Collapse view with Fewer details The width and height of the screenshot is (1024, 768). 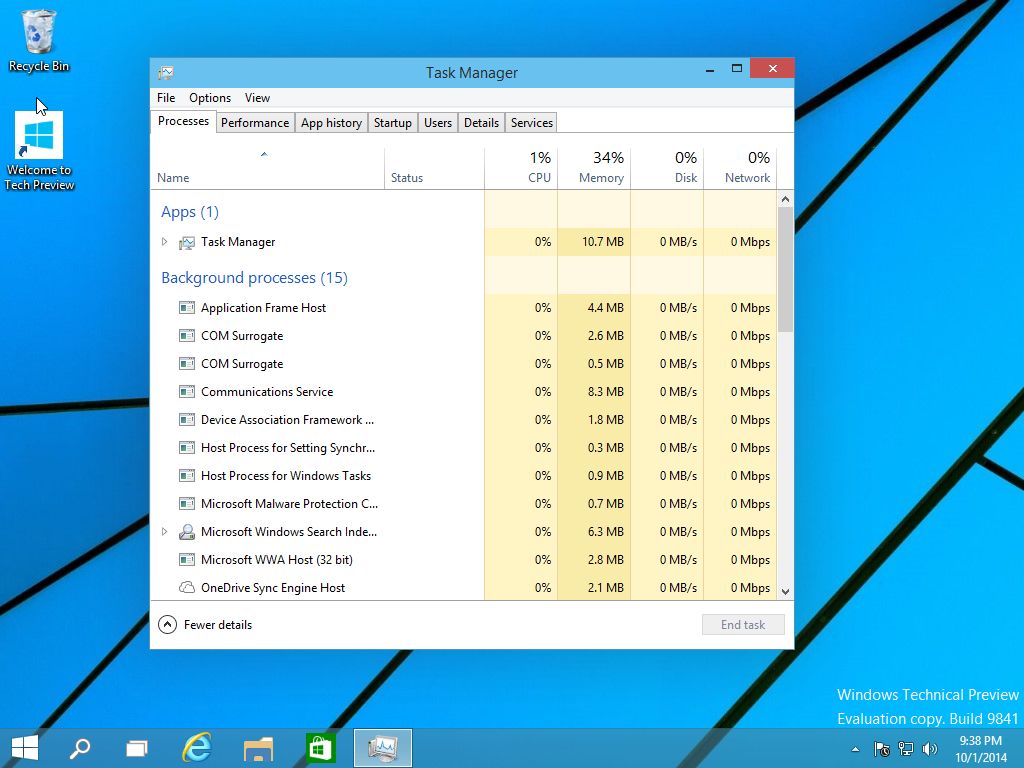[x=205, y=625]
